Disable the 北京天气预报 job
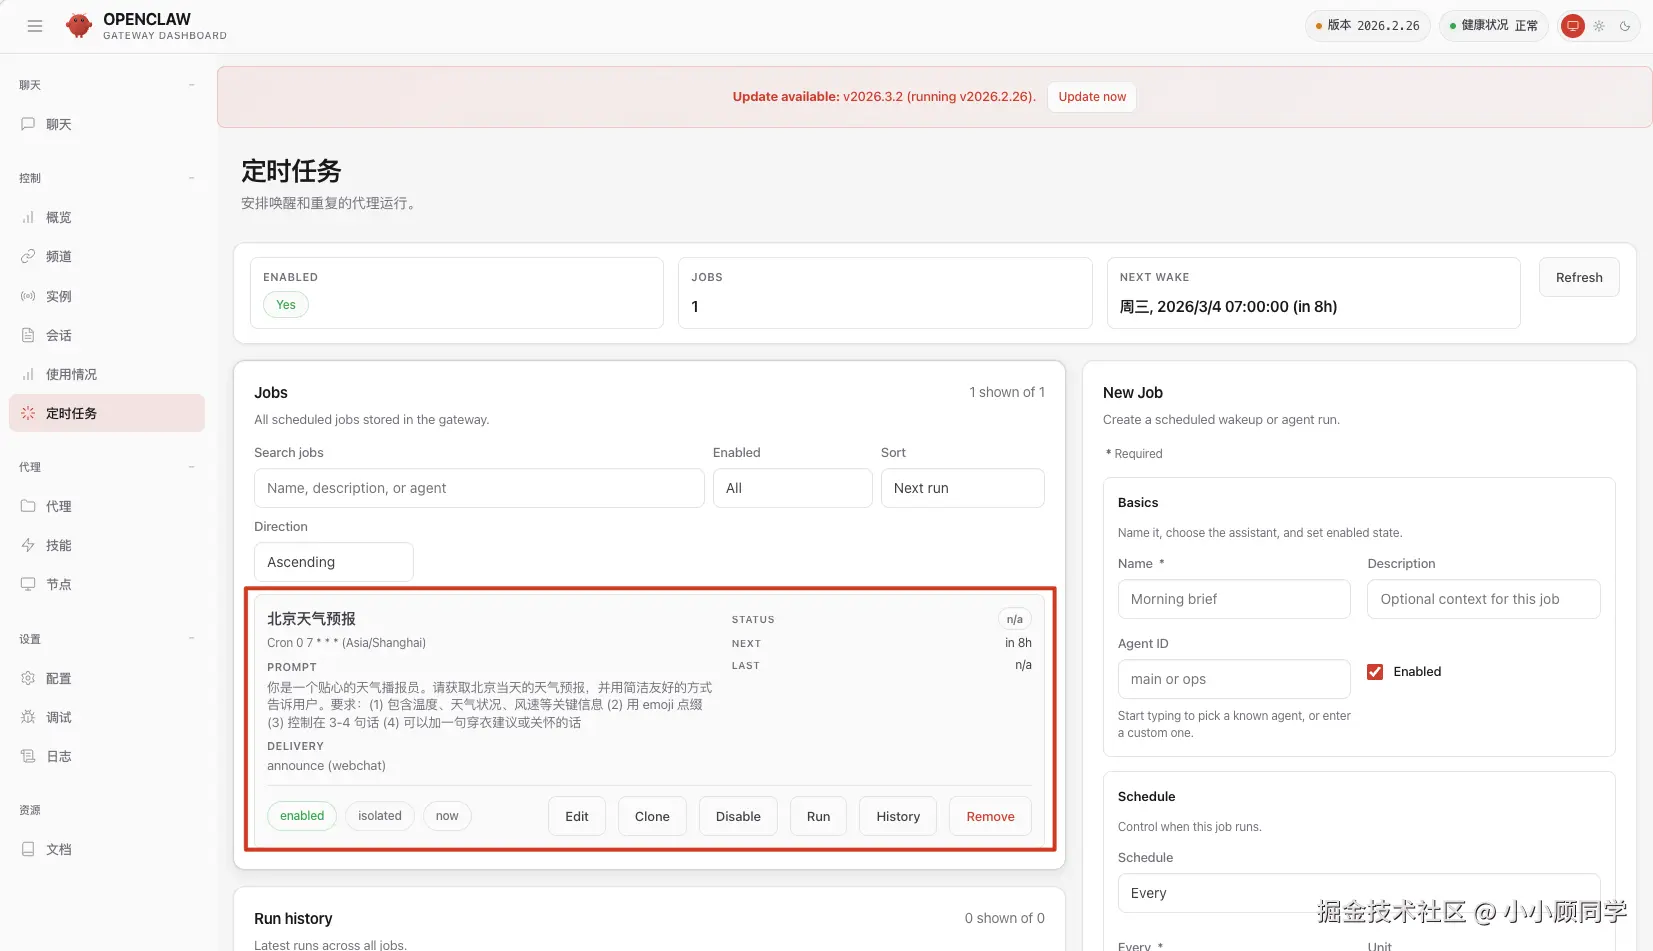The image size is (1653, 951). point(738,816)
